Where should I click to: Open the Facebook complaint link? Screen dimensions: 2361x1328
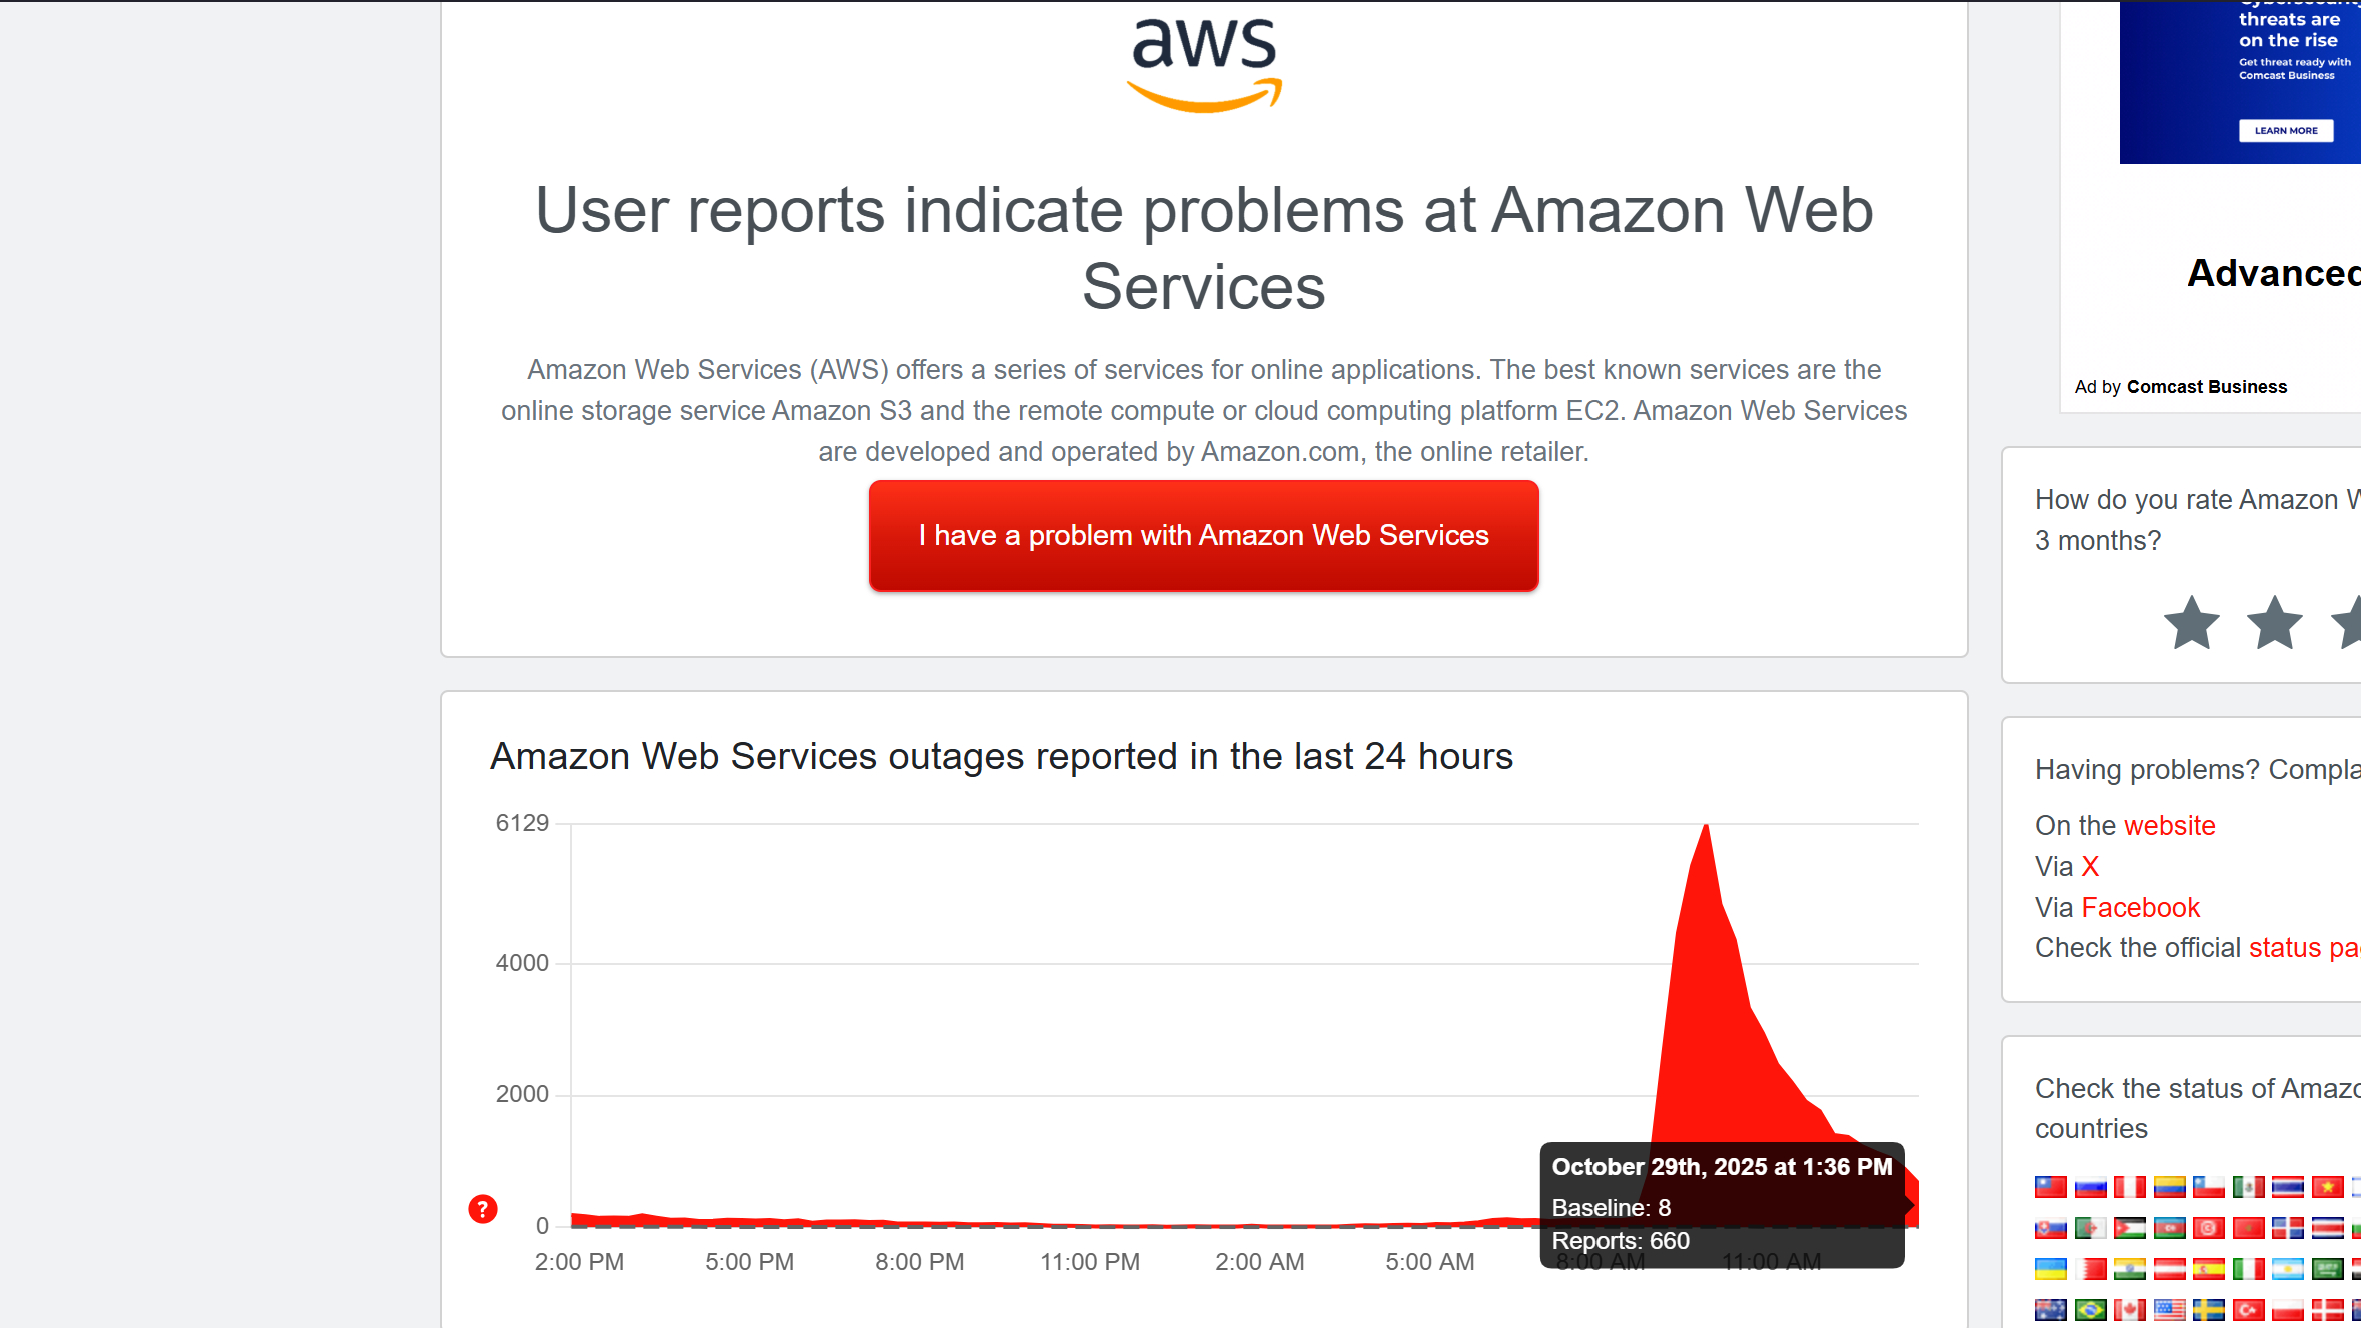[2141, 907]
